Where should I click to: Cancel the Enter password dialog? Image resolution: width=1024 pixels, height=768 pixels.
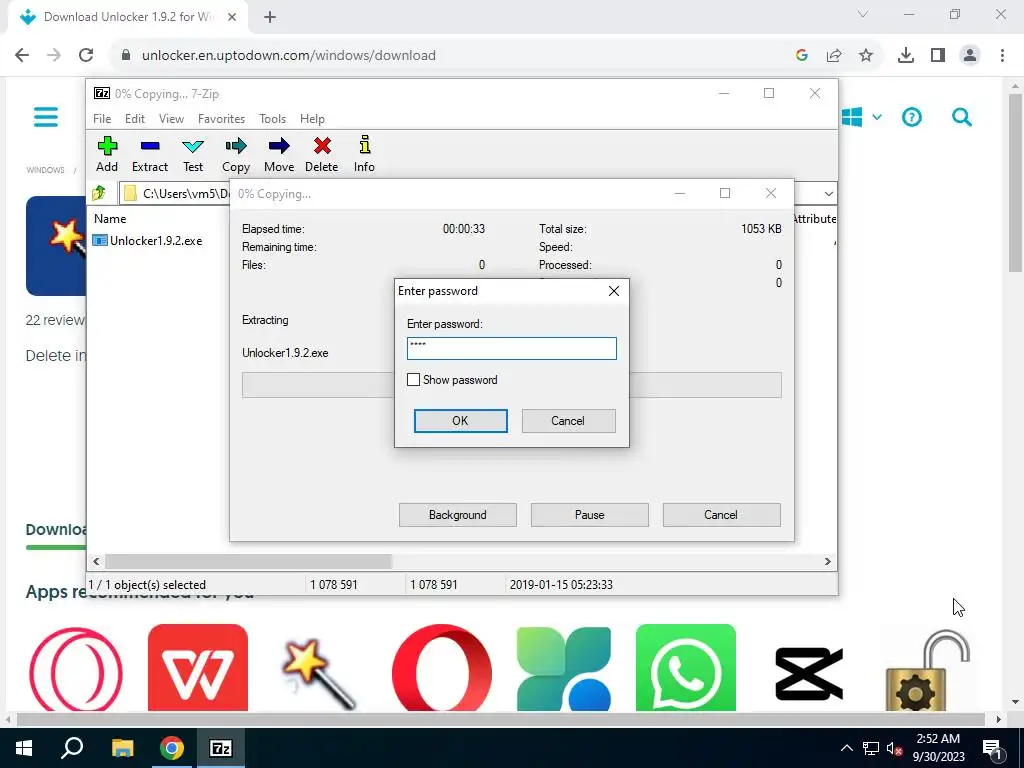click(x=568, y=421)
